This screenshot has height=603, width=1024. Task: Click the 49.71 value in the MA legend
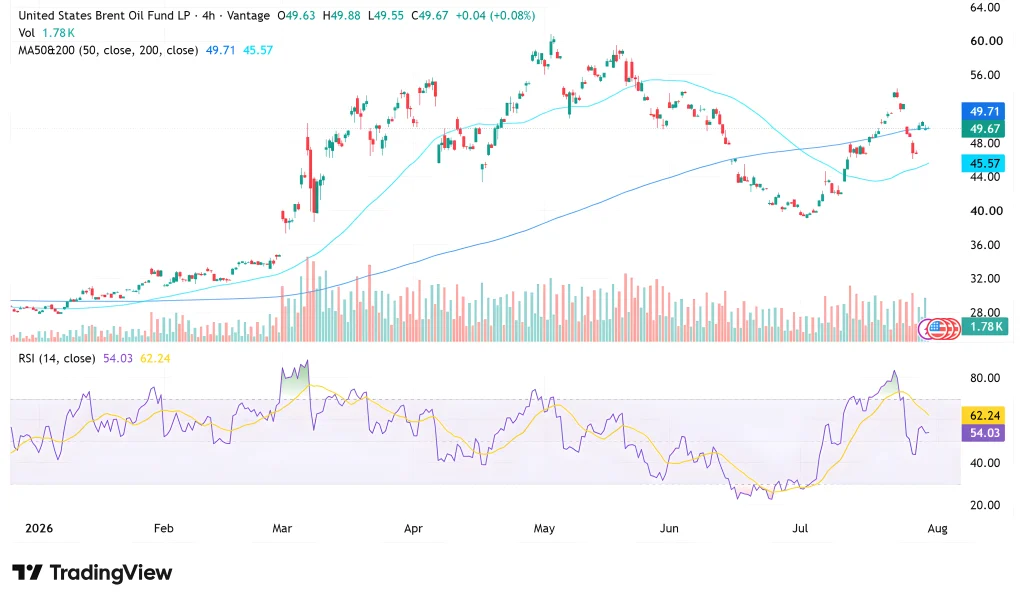tap(221, 50)
